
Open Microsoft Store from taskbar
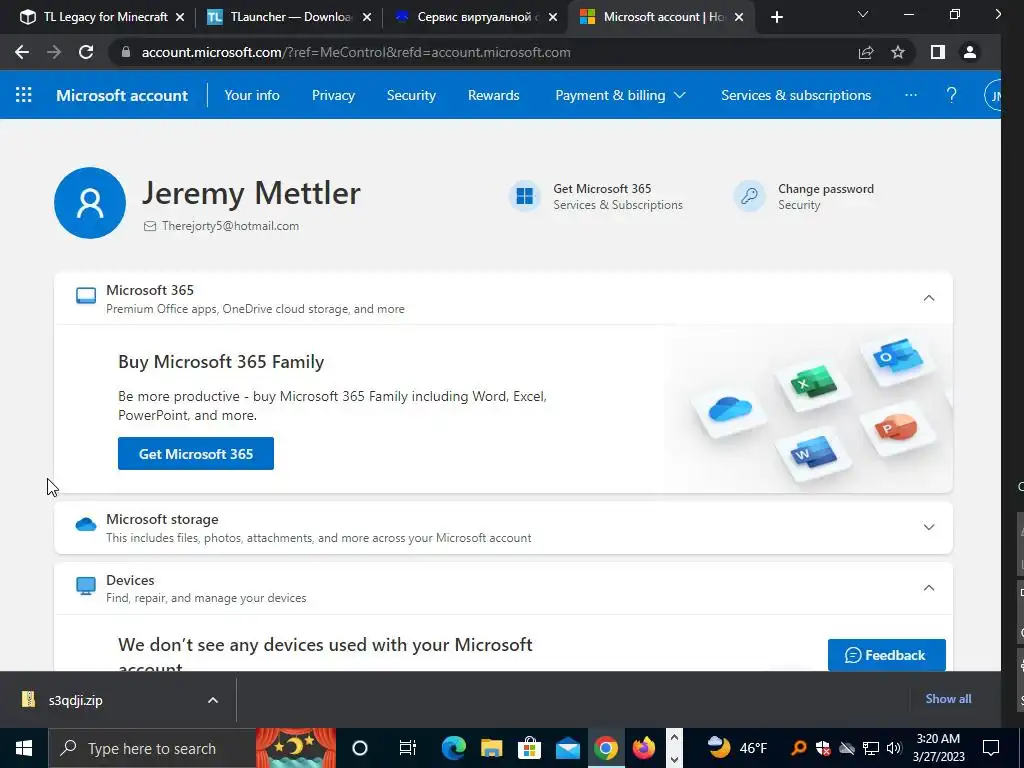pos(530,748)
